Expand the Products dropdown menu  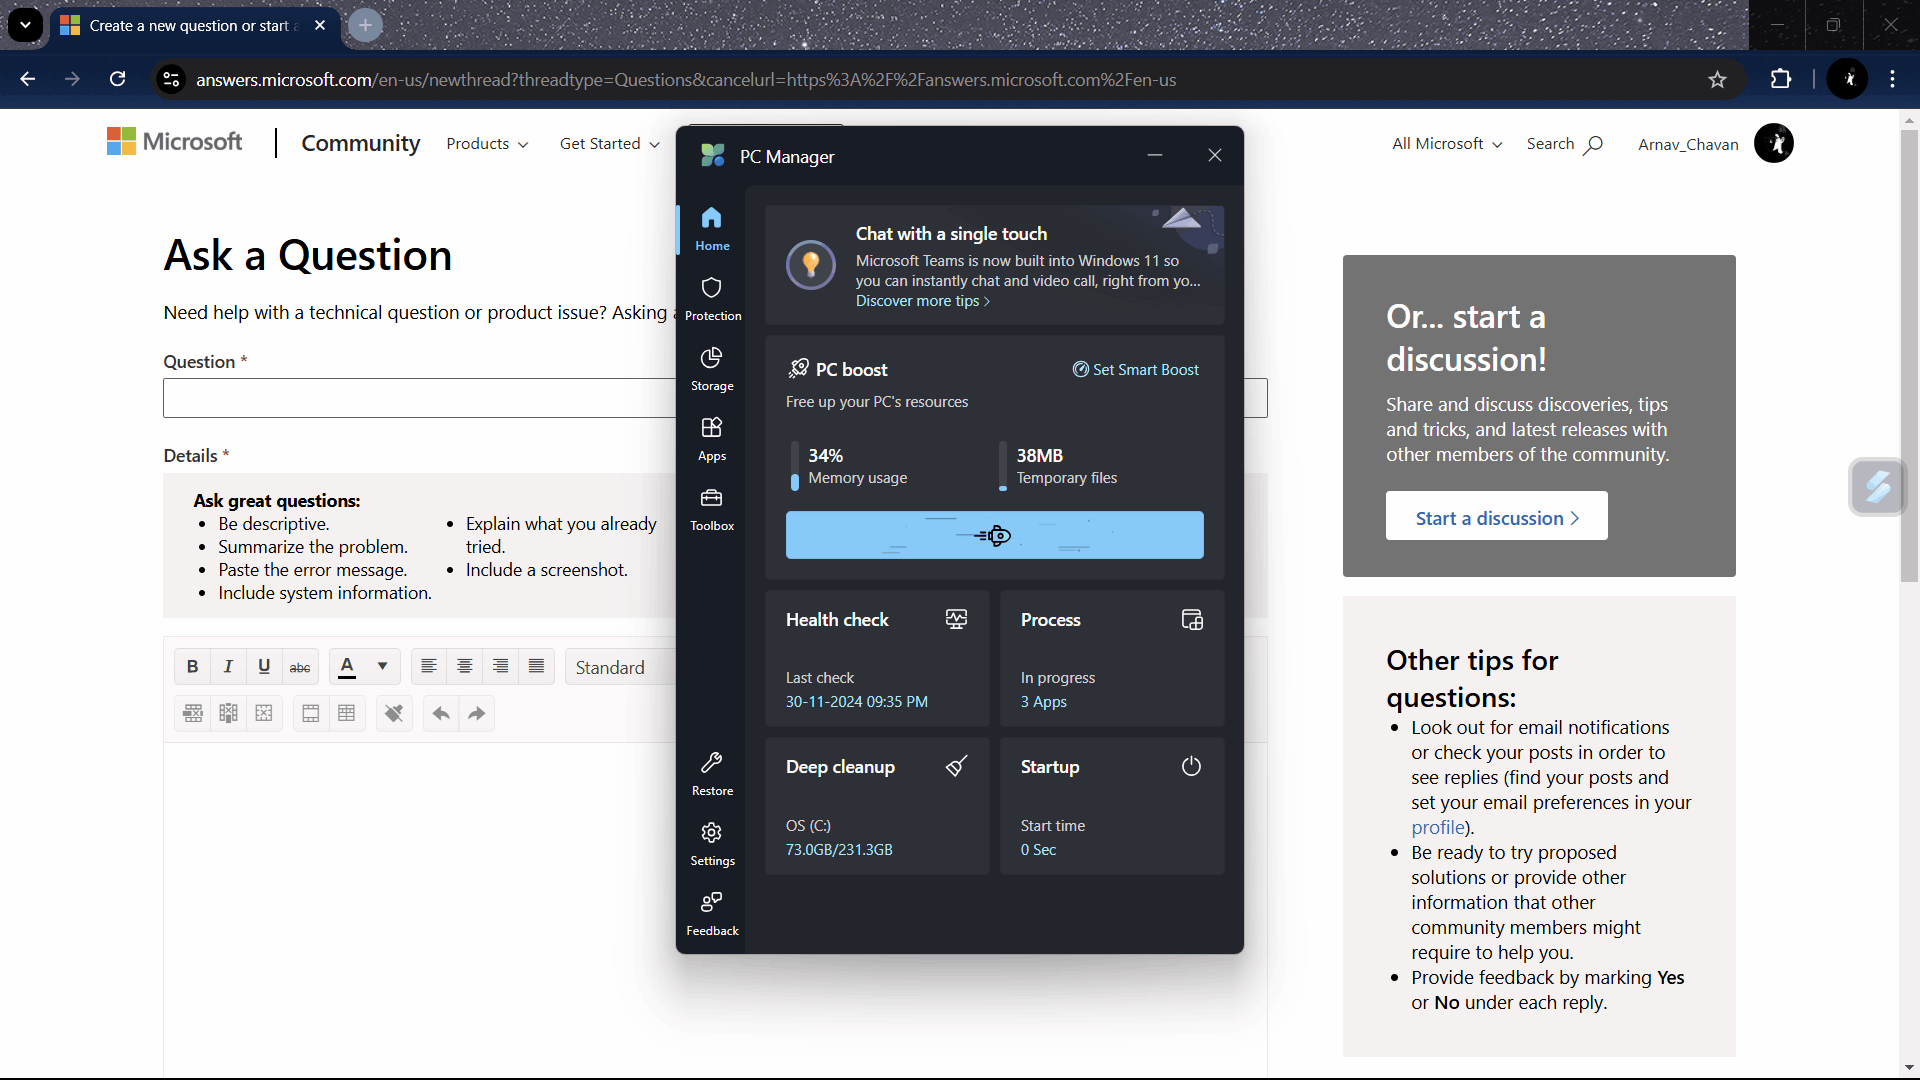pyautogui.click(x=487, y=144)
